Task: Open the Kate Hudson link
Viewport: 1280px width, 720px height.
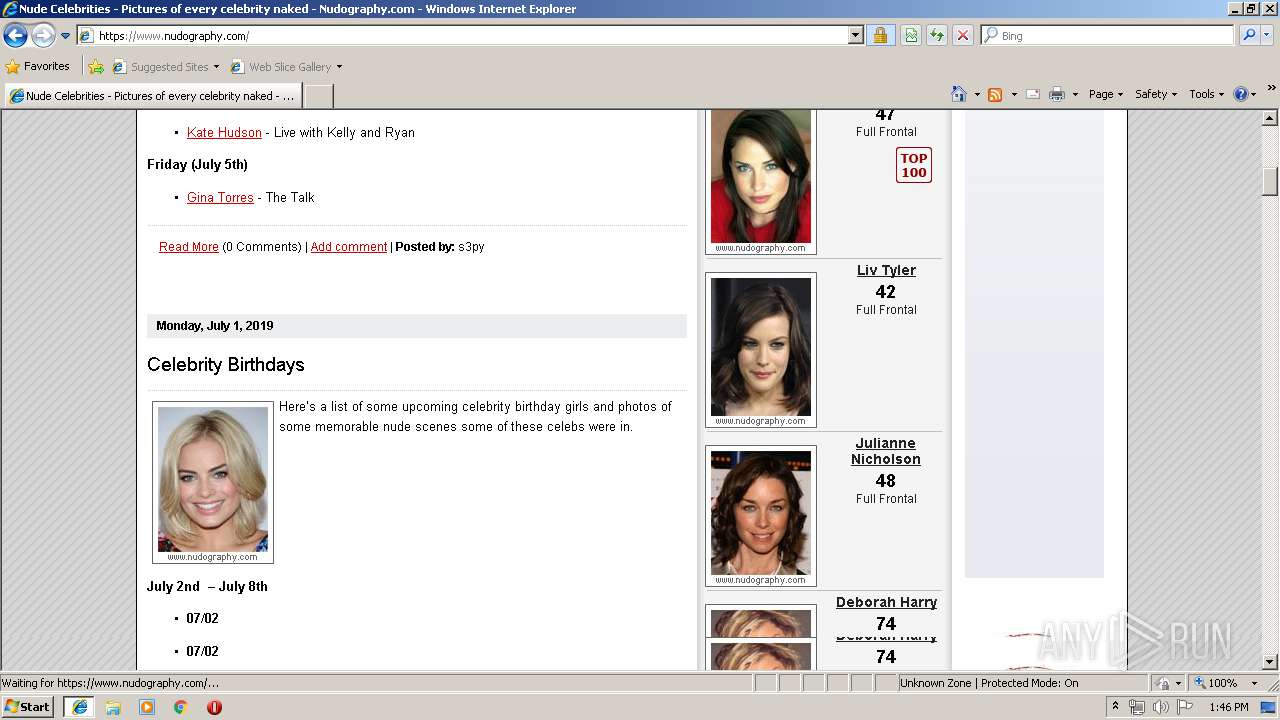Action: (x=224, y=132)
